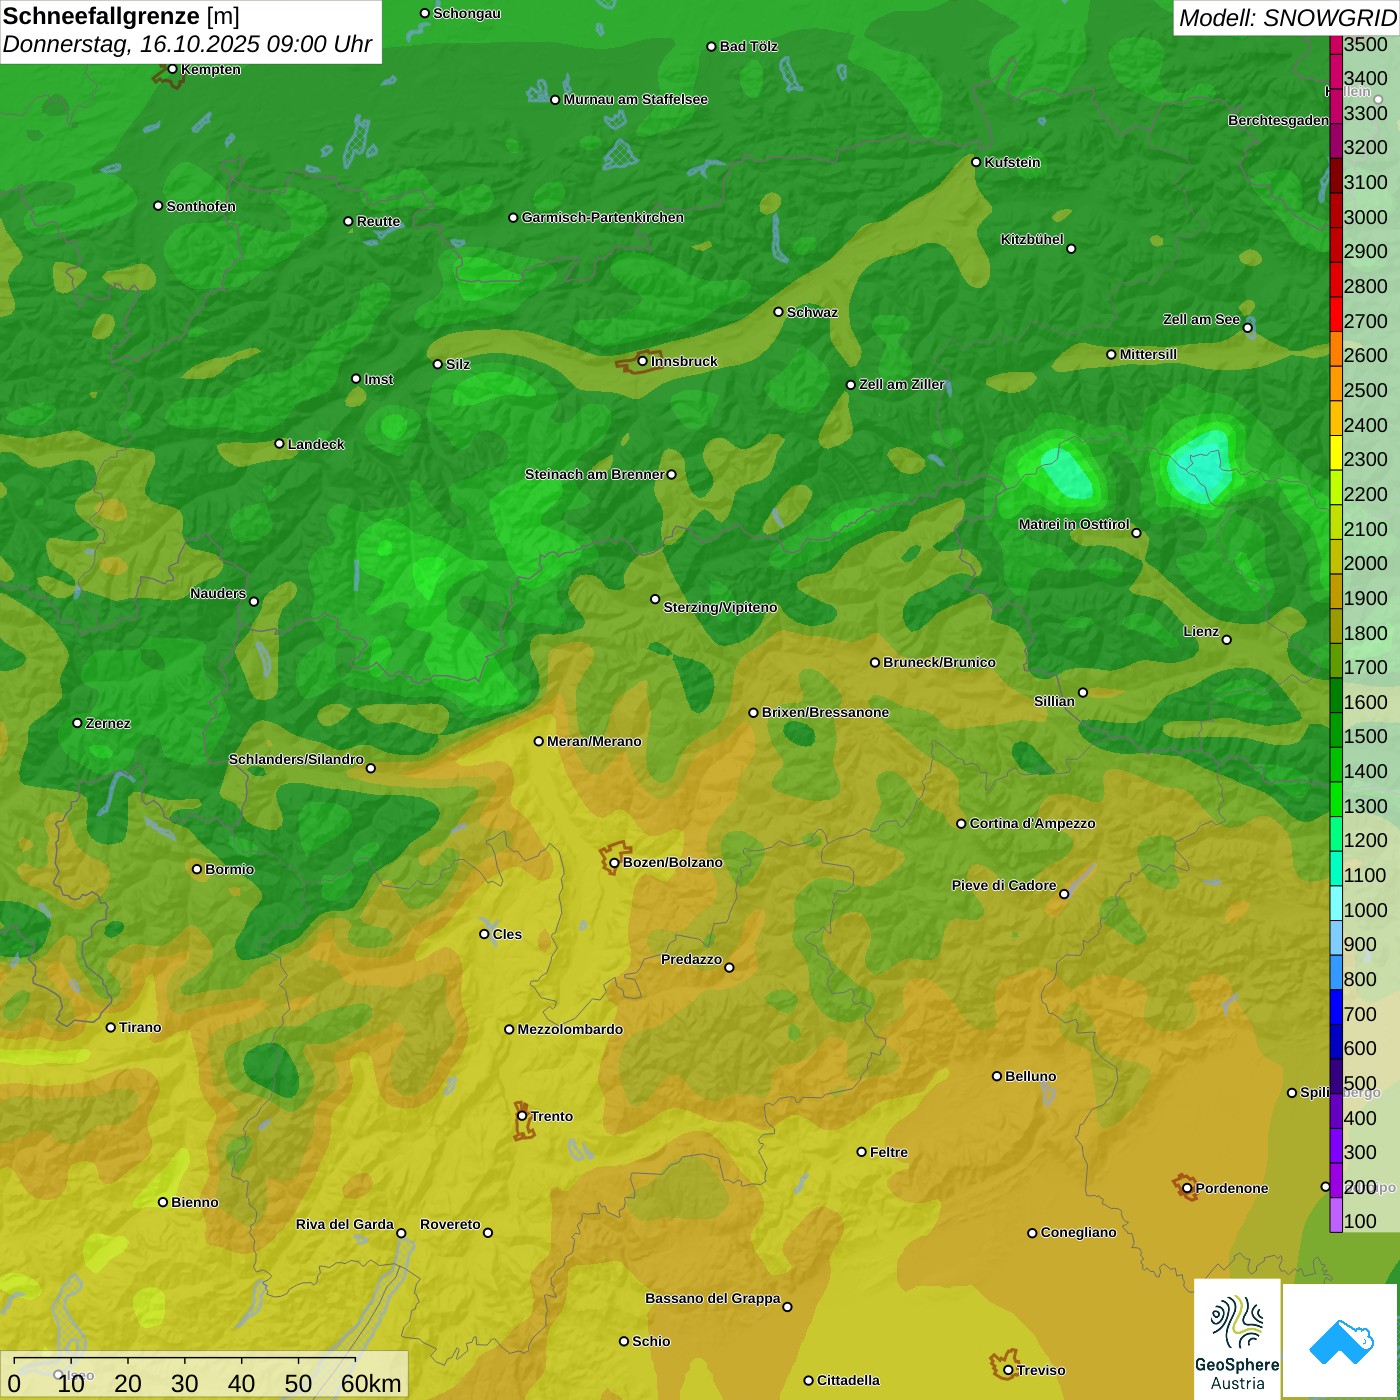Click the Schongau label
This screenshot has height=1400, width=1400.
(x=467, y=13)
